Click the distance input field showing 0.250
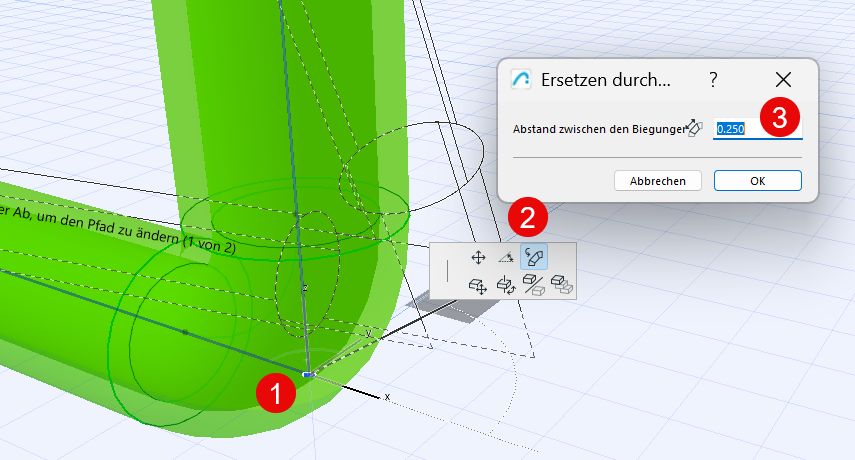 (x=757, y=129)
